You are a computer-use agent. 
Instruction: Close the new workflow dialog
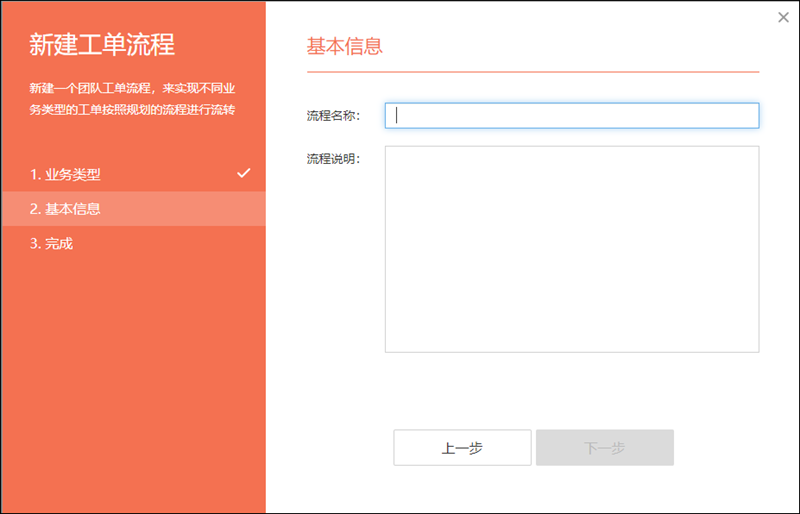783,17
